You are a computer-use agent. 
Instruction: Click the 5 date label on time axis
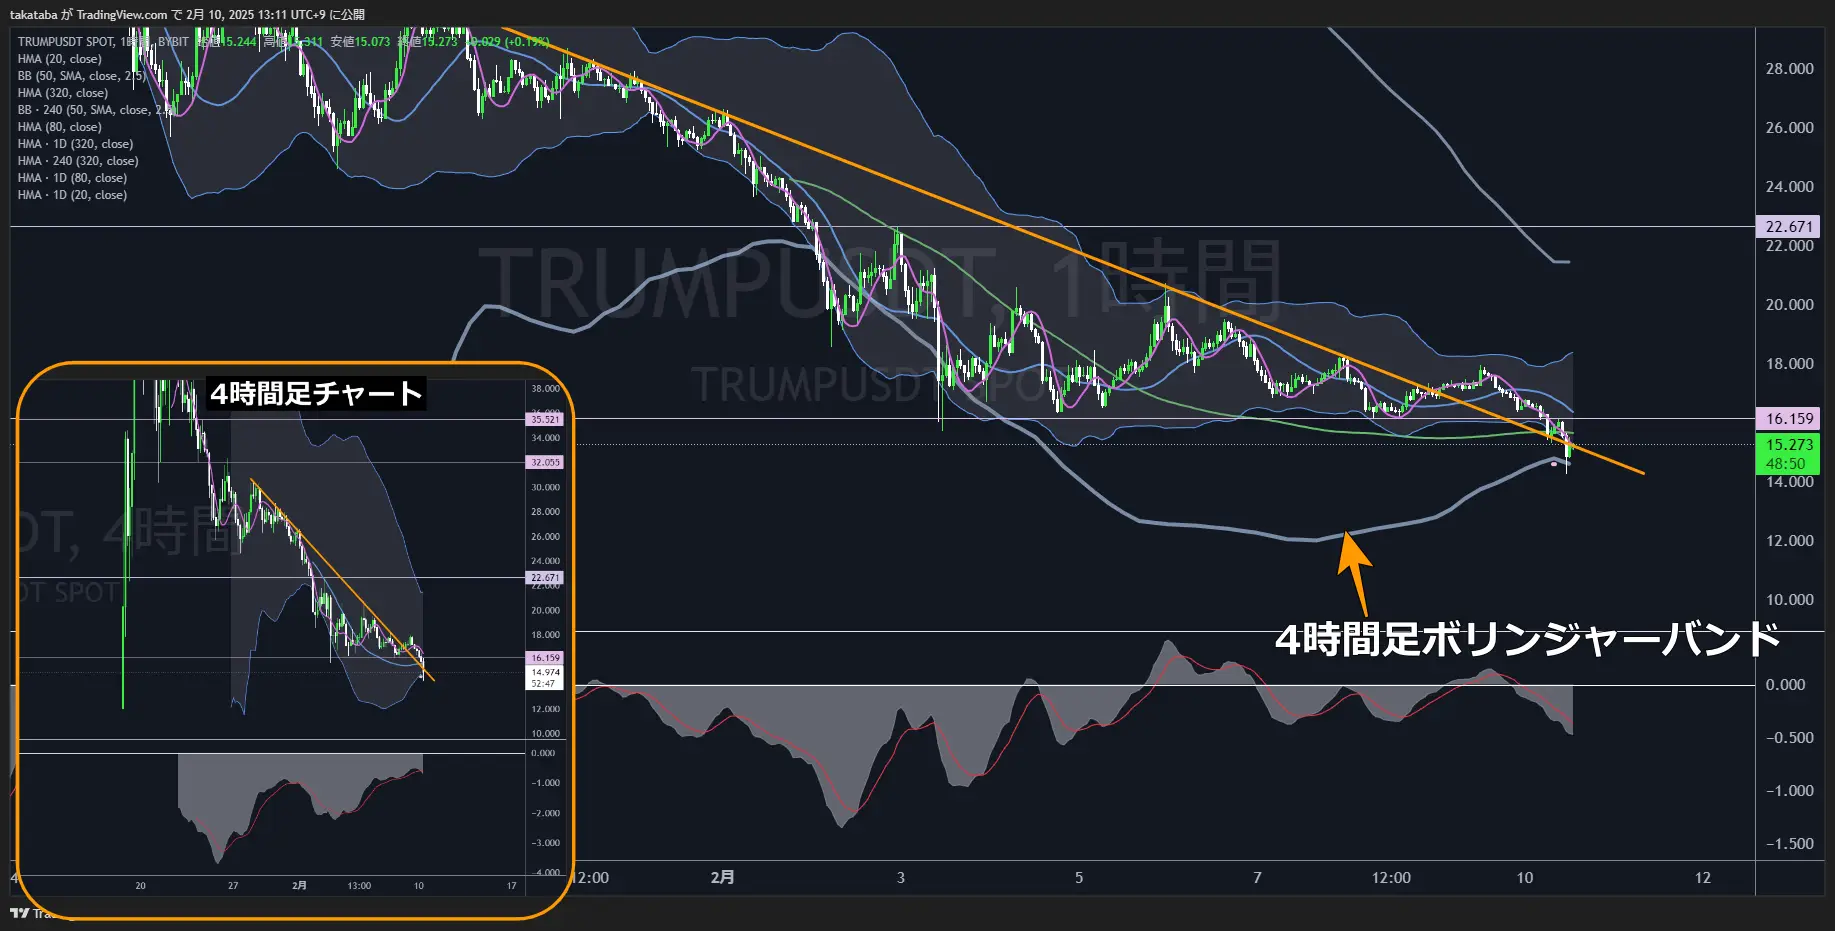[x=1079, y=878]
